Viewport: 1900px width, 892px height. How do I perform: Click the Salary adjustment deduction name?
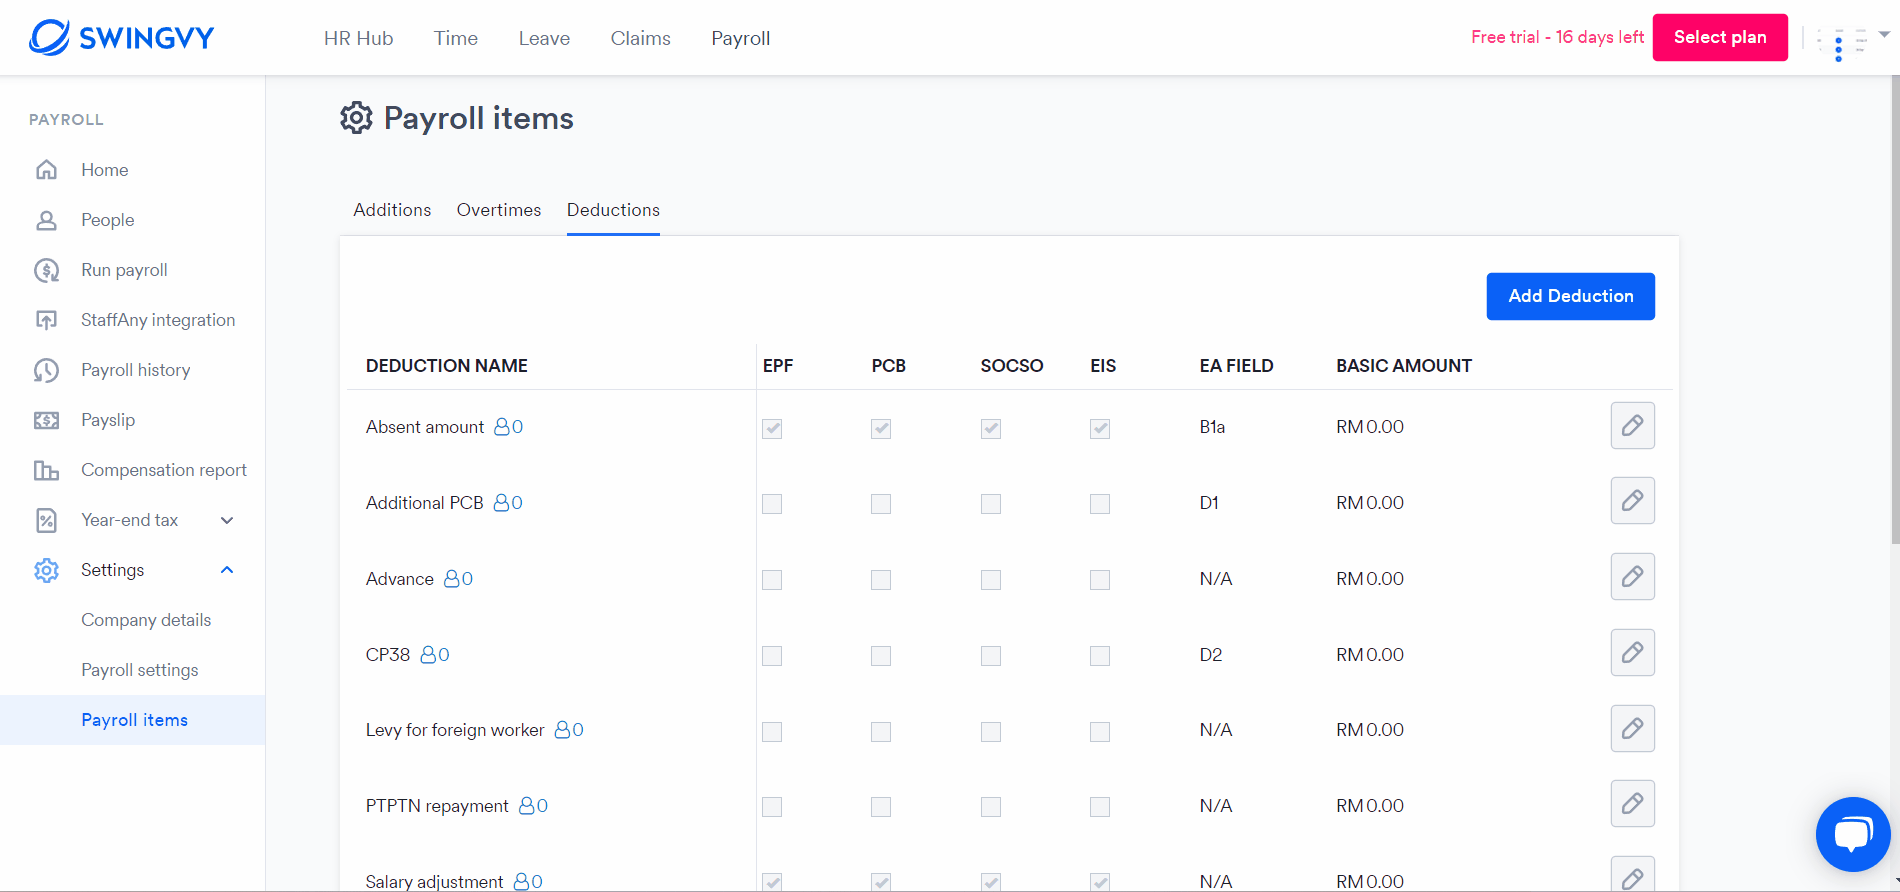(434, 881)
